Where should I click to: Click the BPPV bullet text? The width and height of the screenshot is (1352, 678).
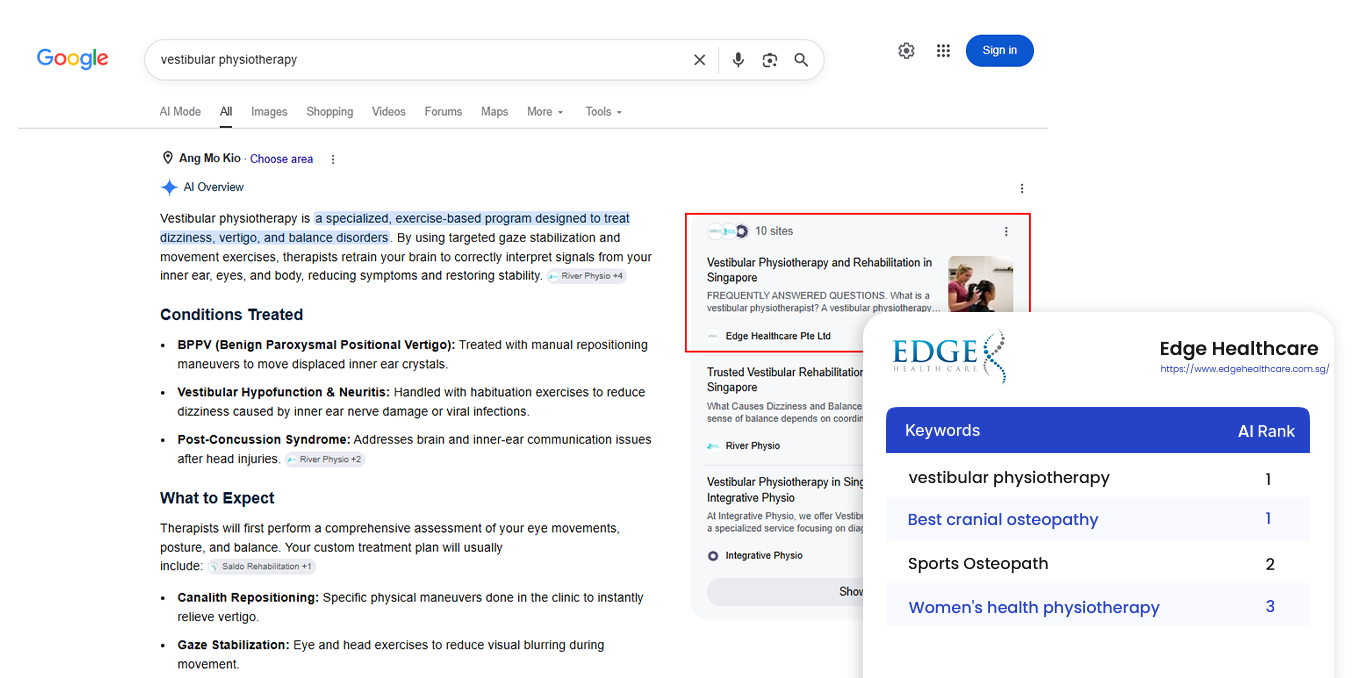[412, 354]
